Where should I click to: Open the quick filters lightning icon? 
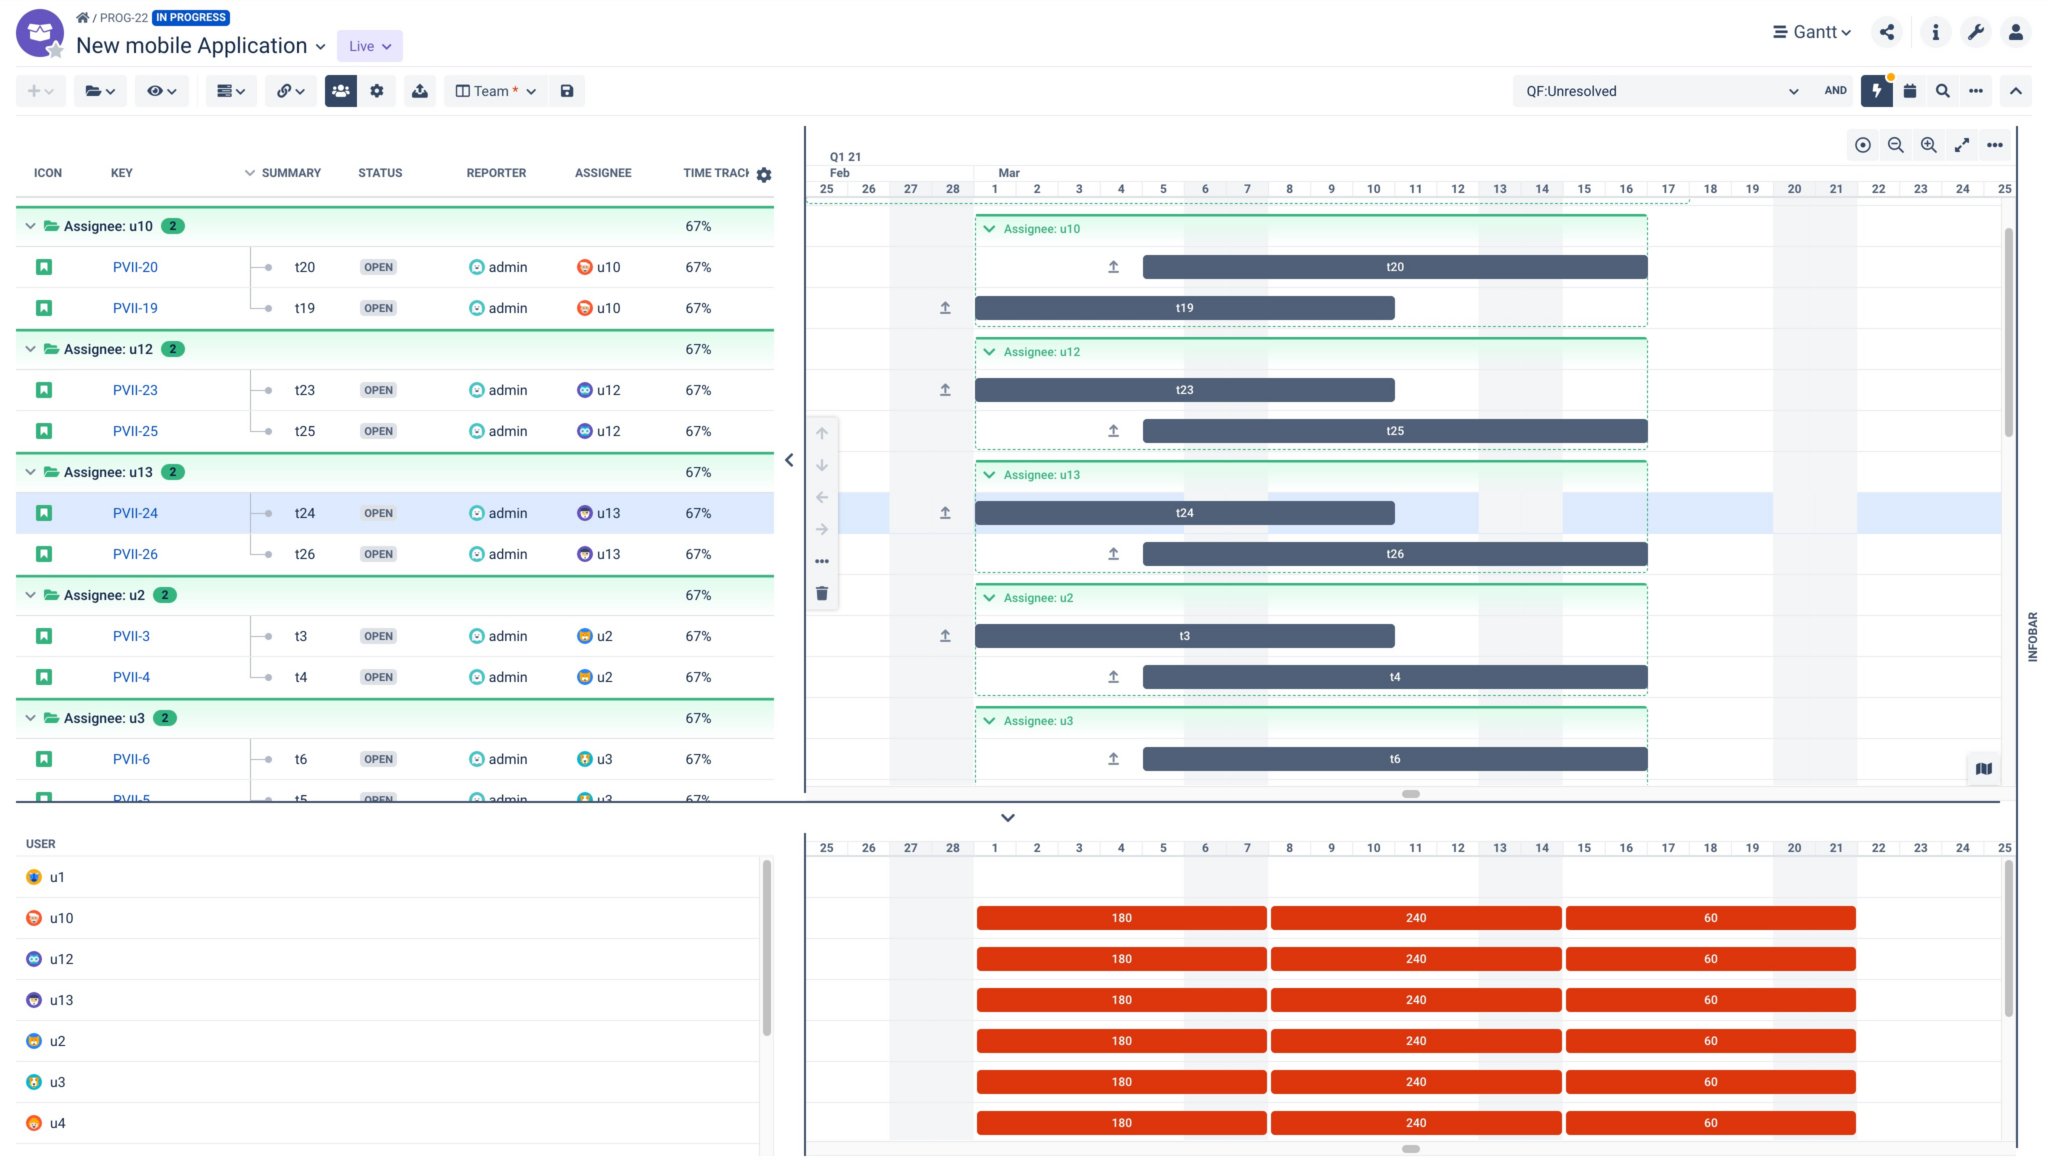[1878, 91]
